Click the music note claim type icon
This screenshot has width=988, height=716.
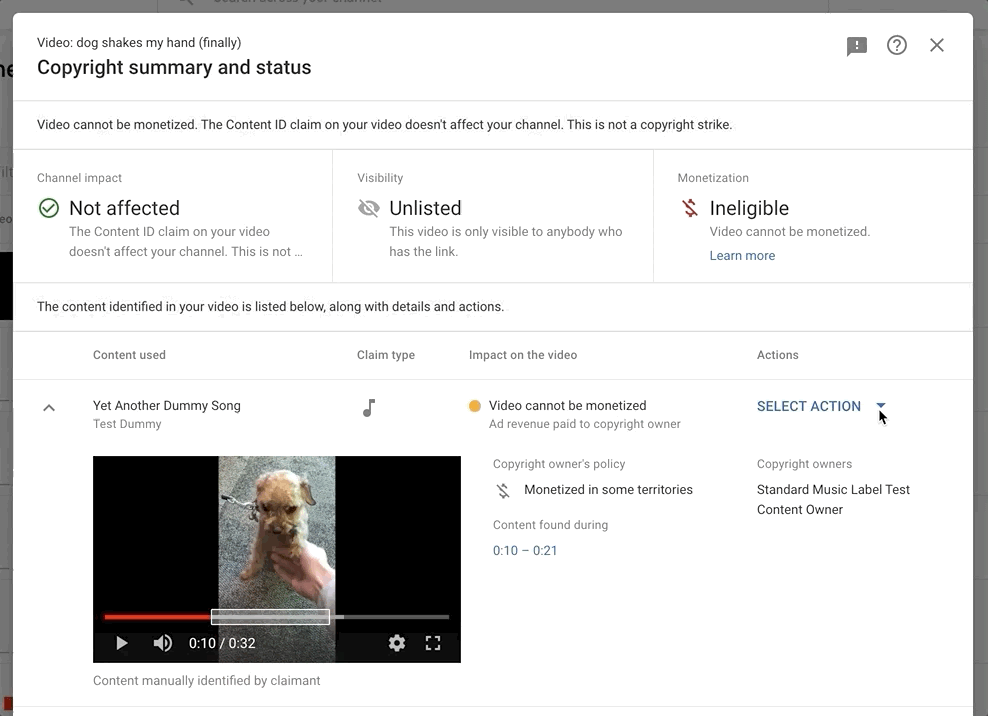click(x=369, y=406)
